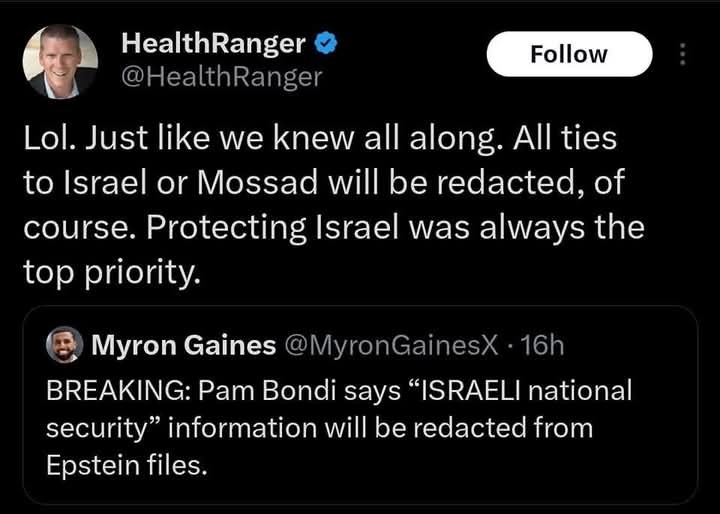This screenshot has width=720, height=514.
Task: Click "Epstein files." in quoted tweet
Action: (126, 465)
